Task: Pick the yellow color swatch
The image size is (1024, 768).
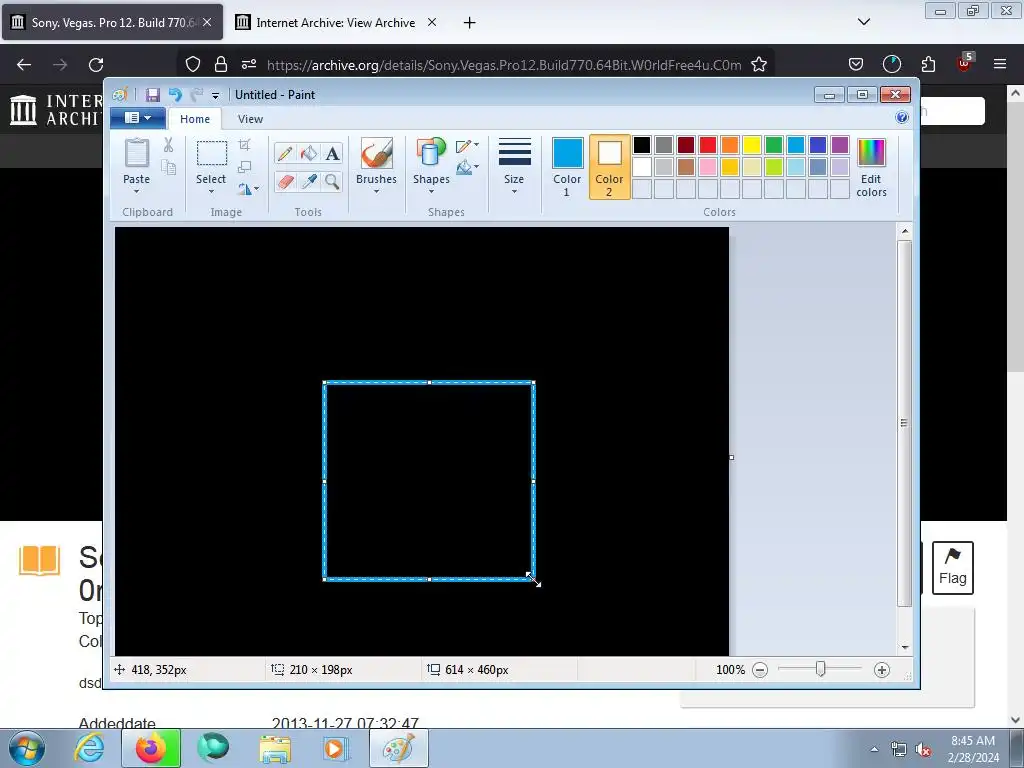Action: click(x=752, y=144)
